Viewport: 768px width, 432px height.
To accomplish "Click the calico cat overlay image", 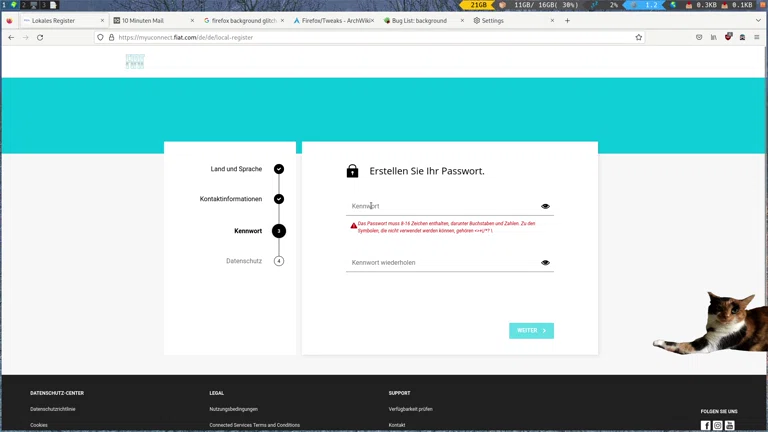I will click(x=710, y=323).
